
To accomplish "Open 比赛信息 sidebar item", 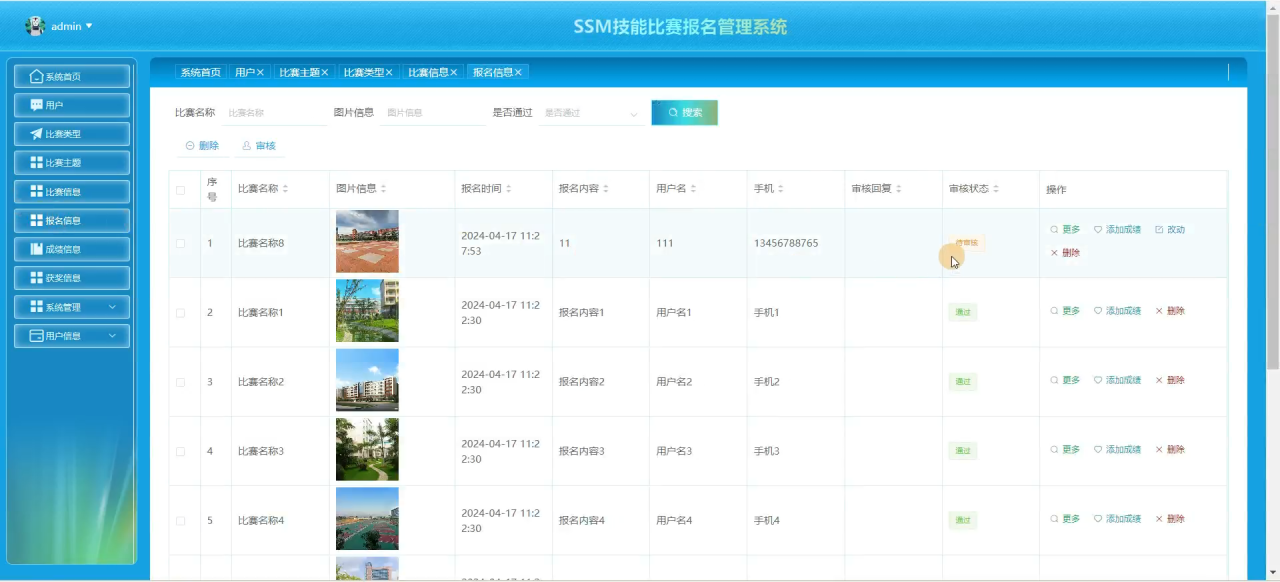I will [x=72, y=192].
